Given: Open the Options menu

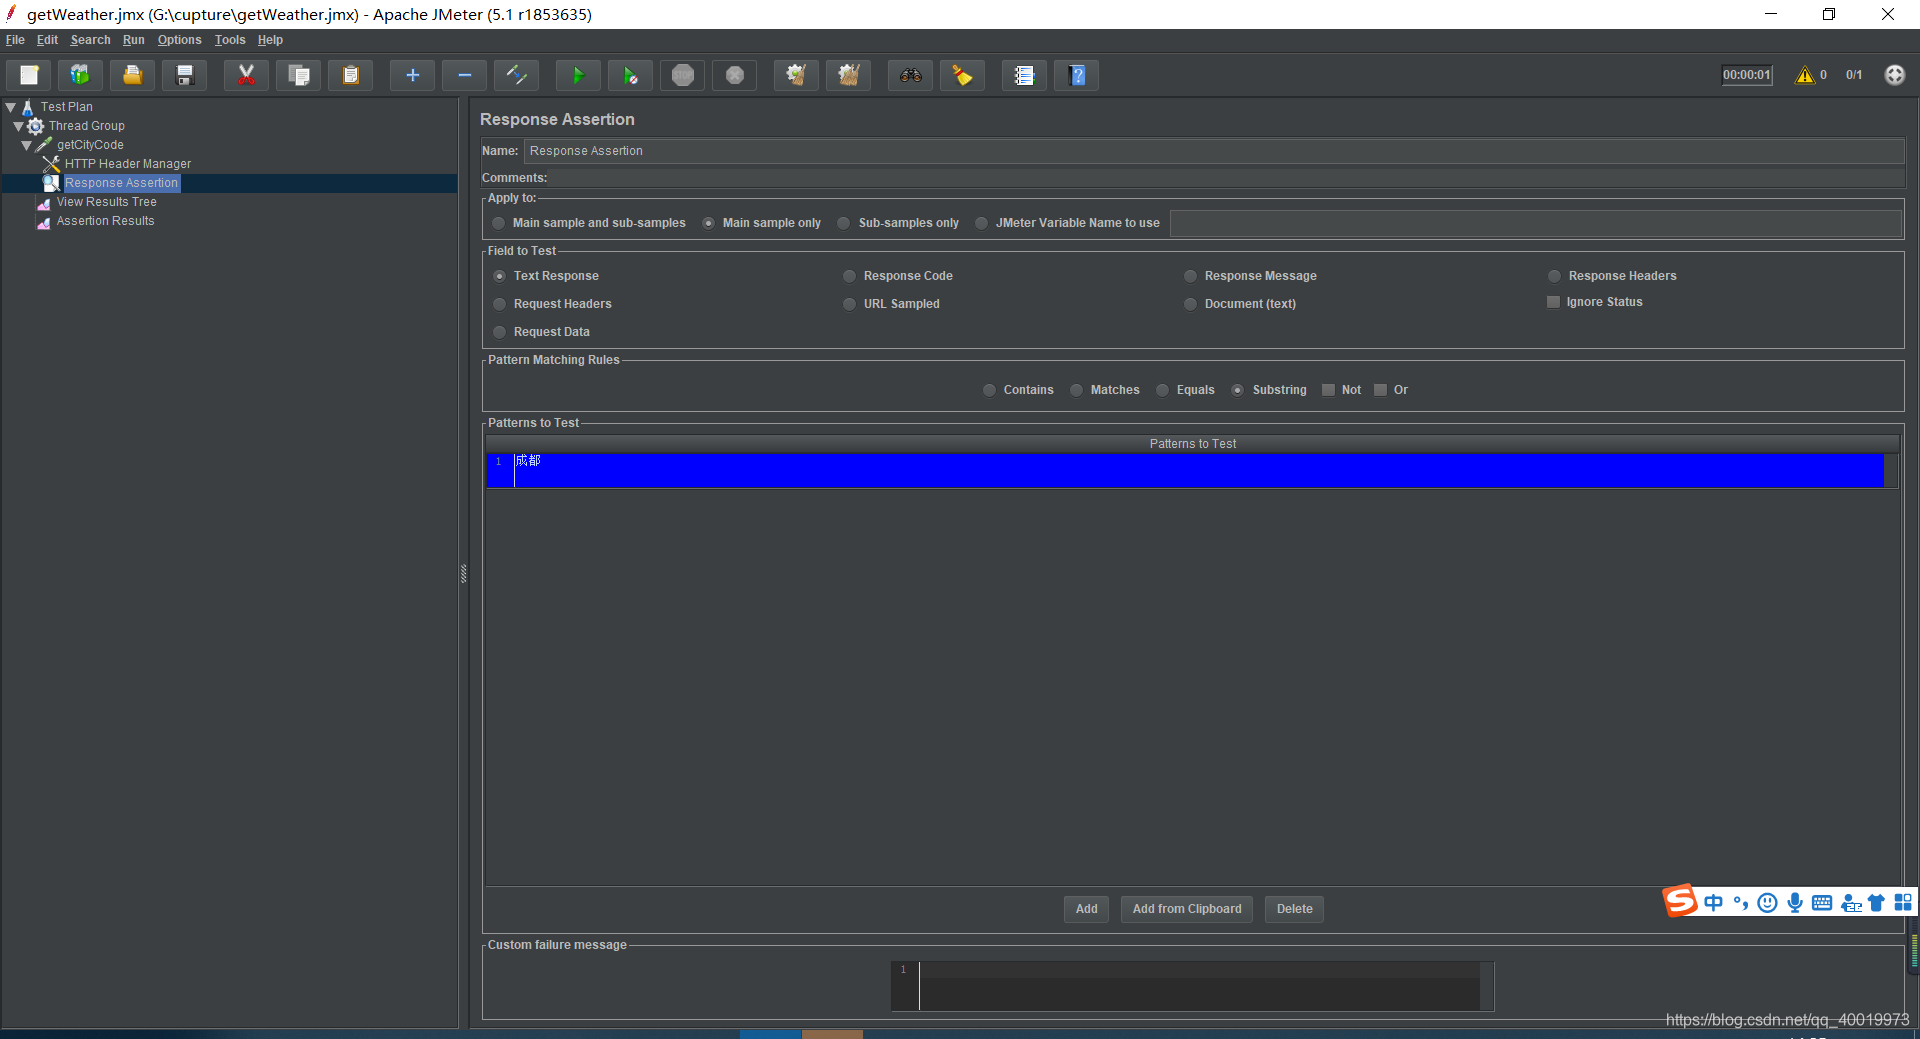Looking at the screenshot, I should click(x=179, y=40).
